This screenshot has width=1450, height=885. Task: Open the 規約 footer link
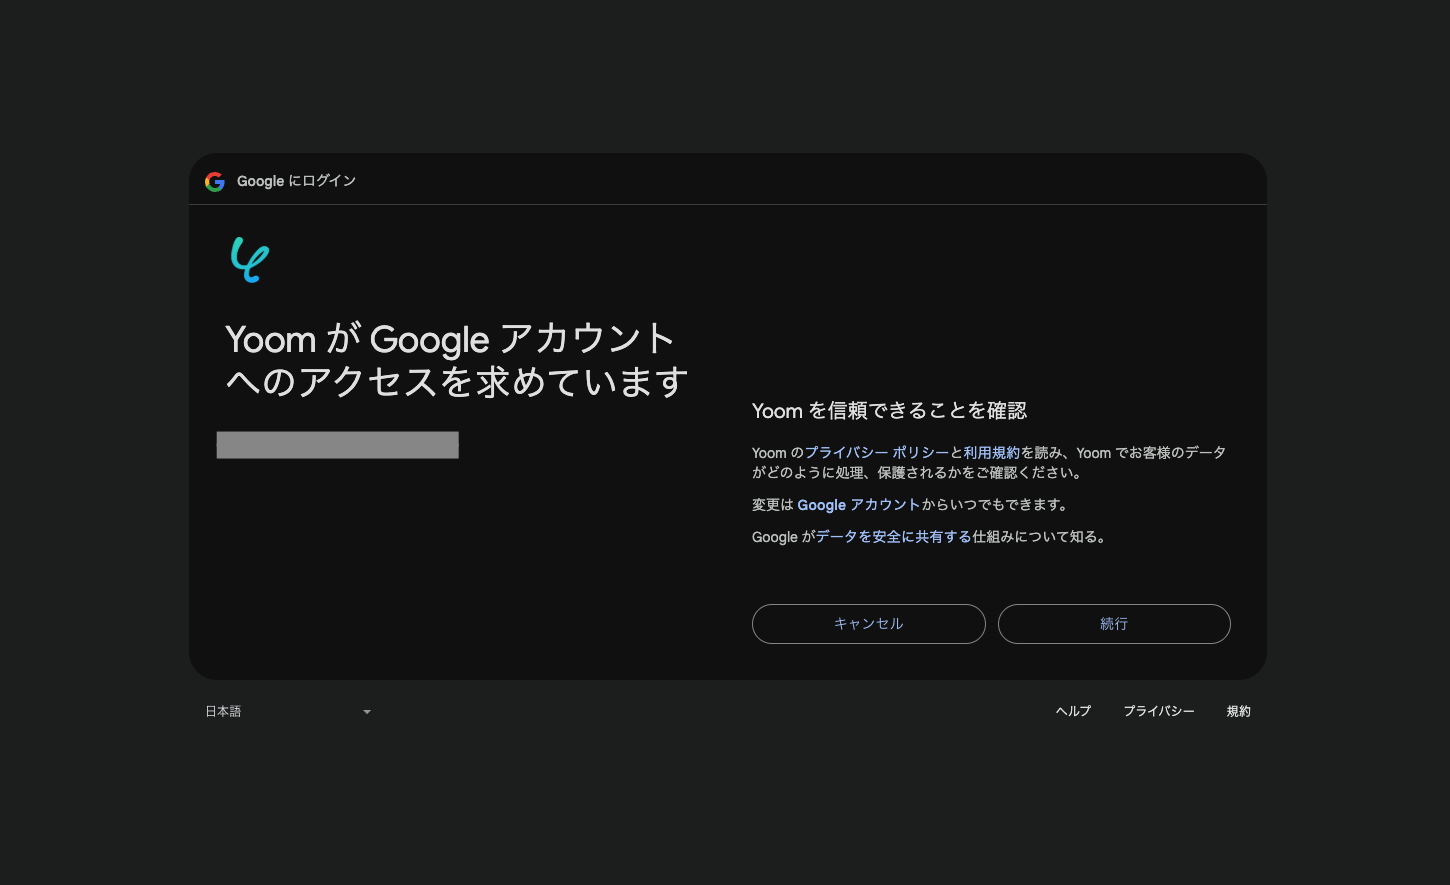coord(1238,712)
